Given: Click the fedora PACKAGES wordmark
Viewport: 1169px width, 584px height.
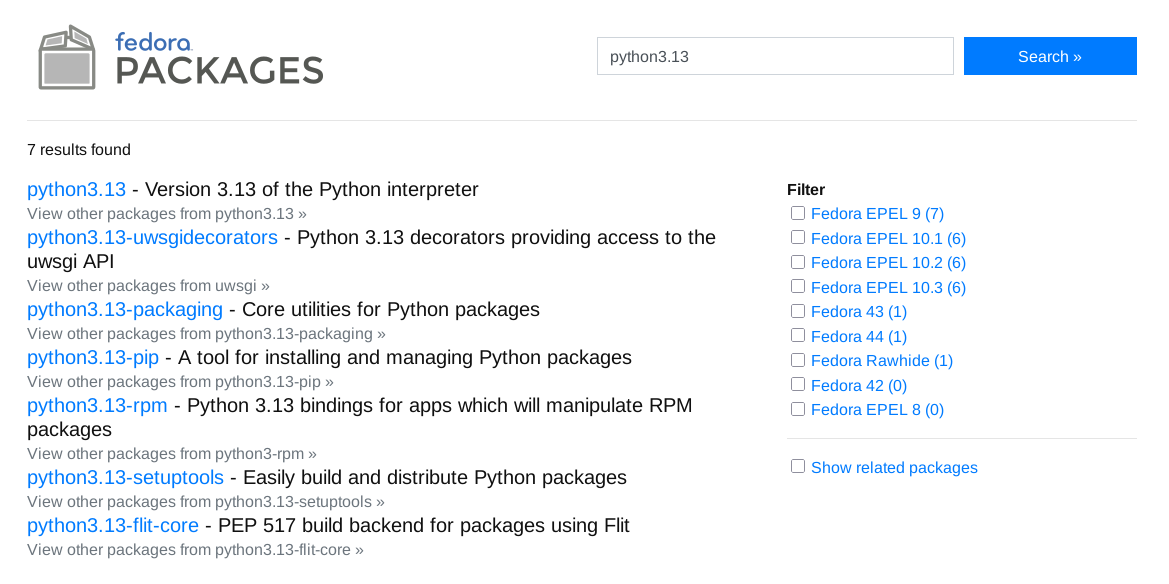Looking at the screenshot, I should click(x=220, y=58).
